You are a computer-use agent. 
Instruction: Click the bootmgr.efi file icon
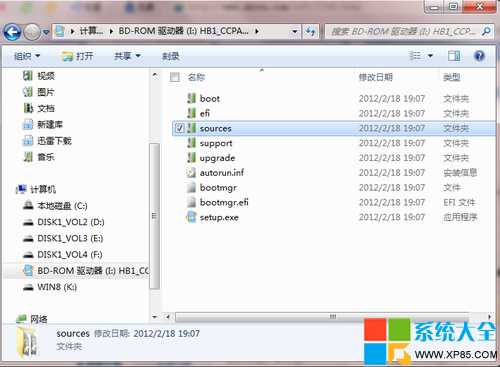click(191, 202)
